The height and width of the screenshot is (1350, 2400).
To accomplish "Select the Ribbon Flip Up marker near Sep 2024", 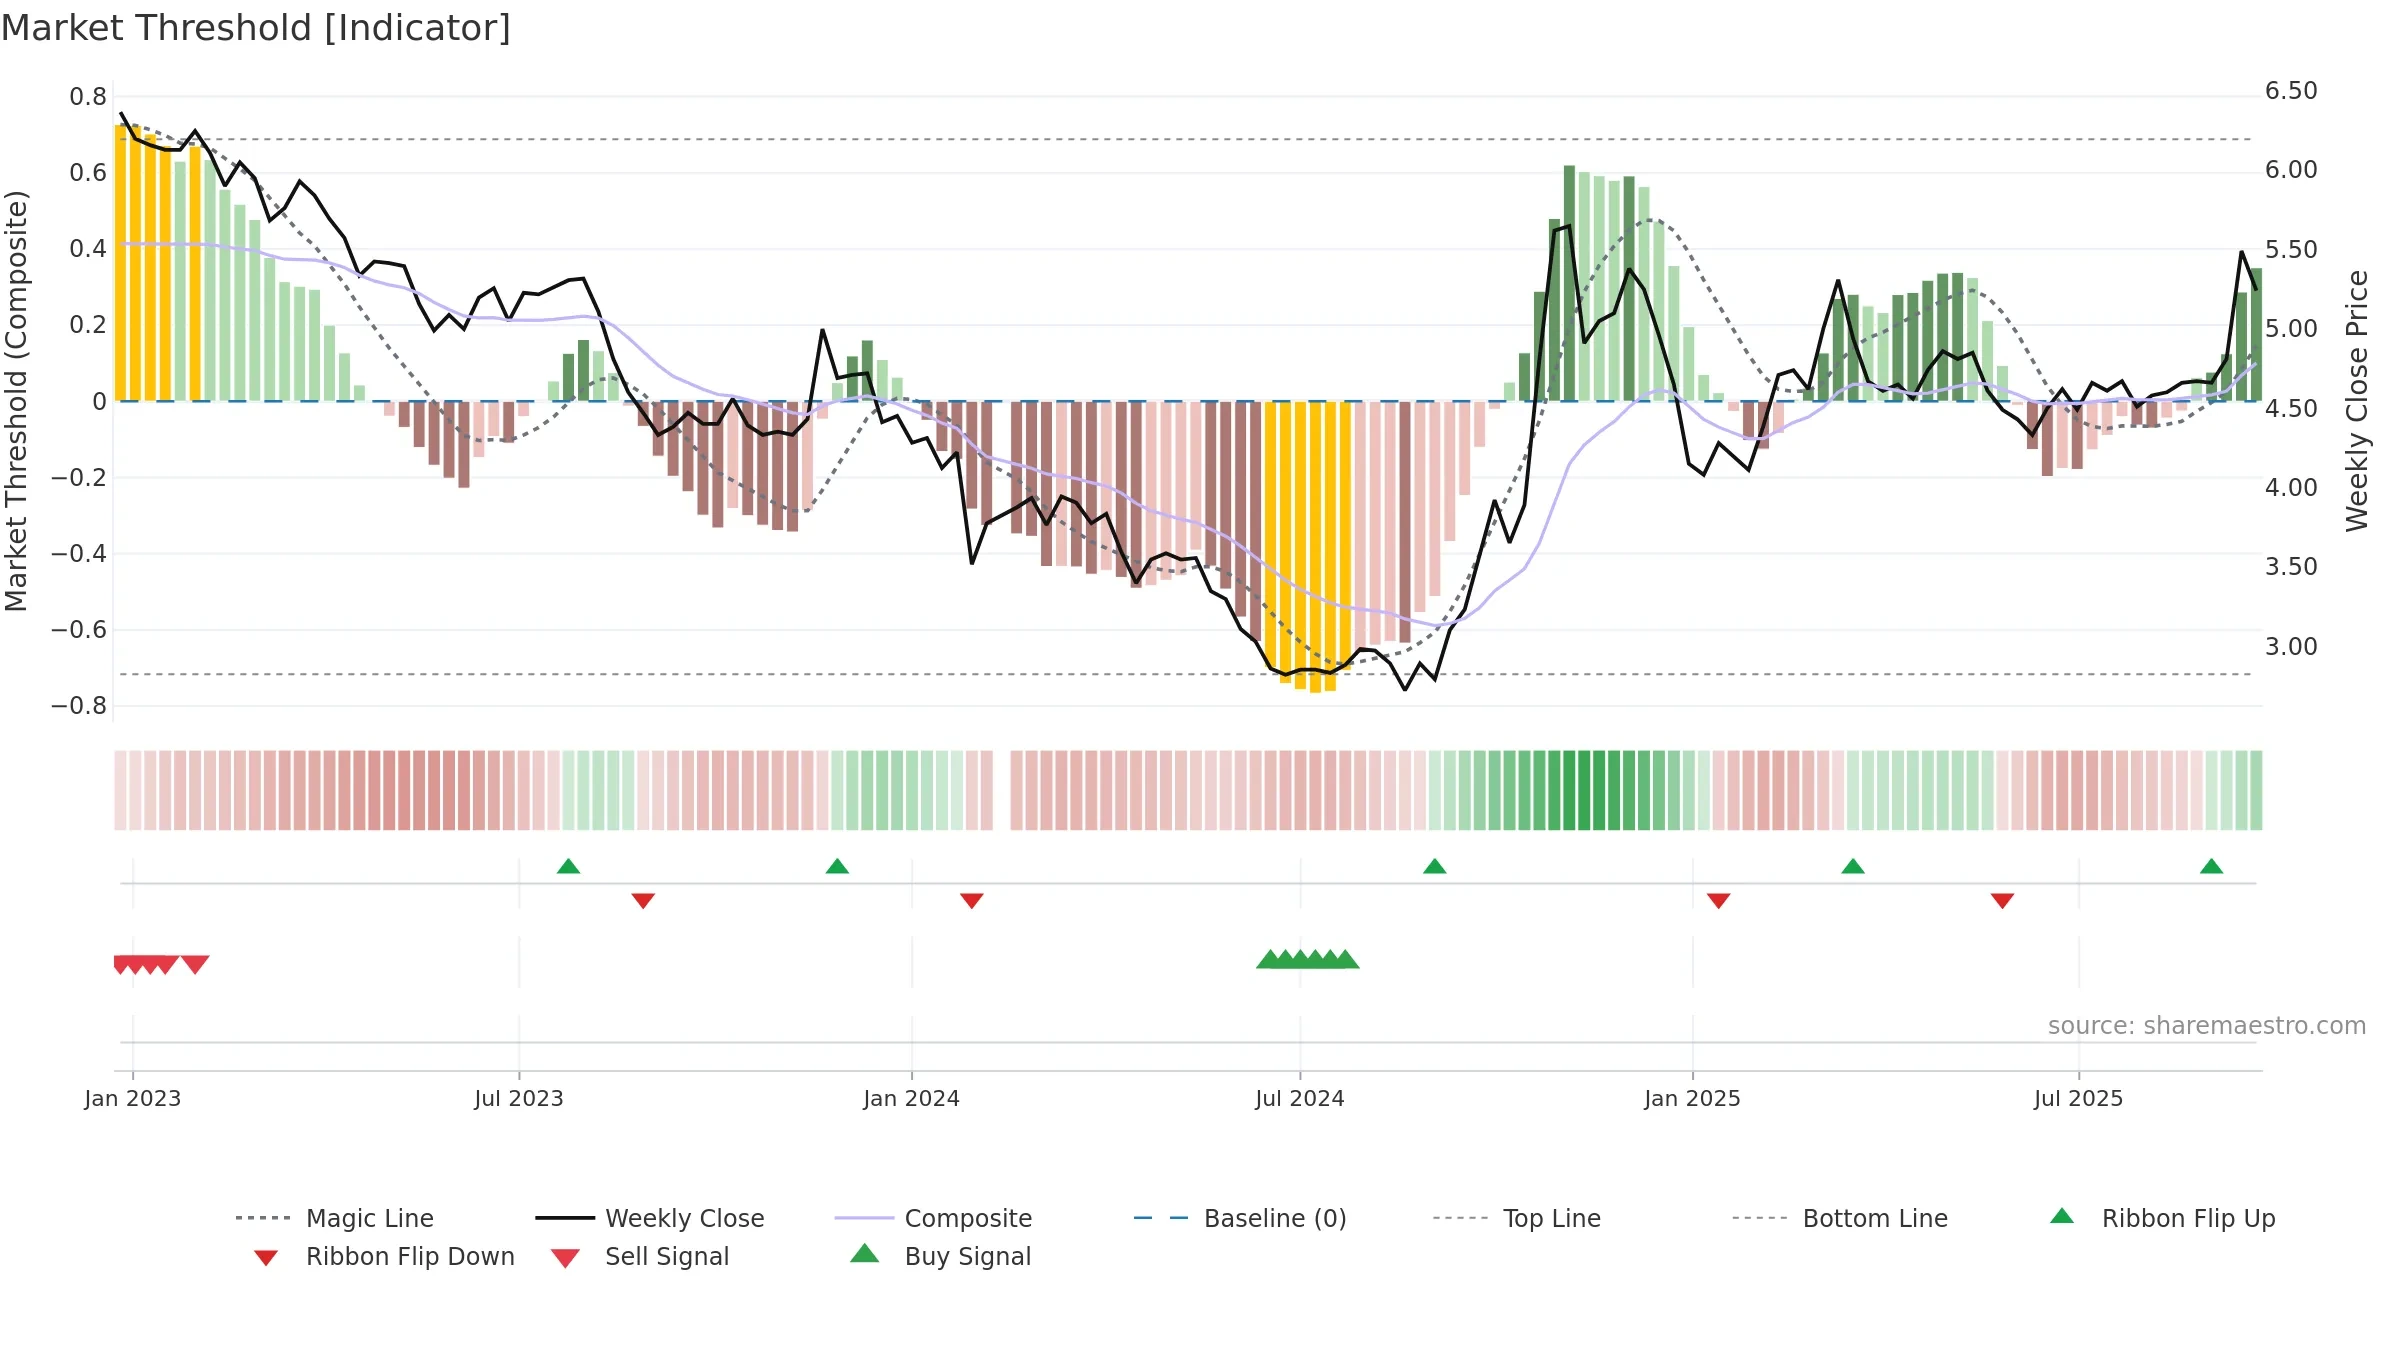I will click(1434, 866).
